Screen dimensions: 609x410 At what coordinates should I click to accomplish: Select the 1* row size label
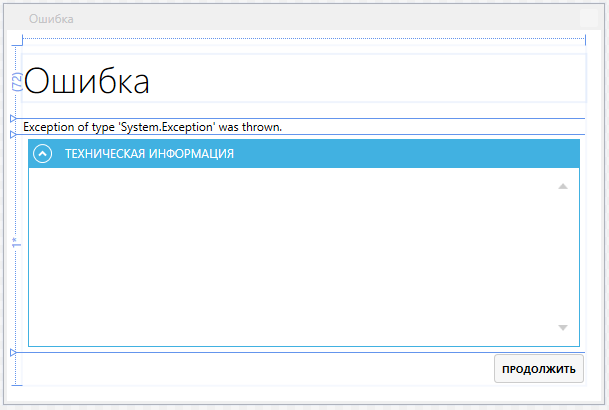[x=16, y=244]
